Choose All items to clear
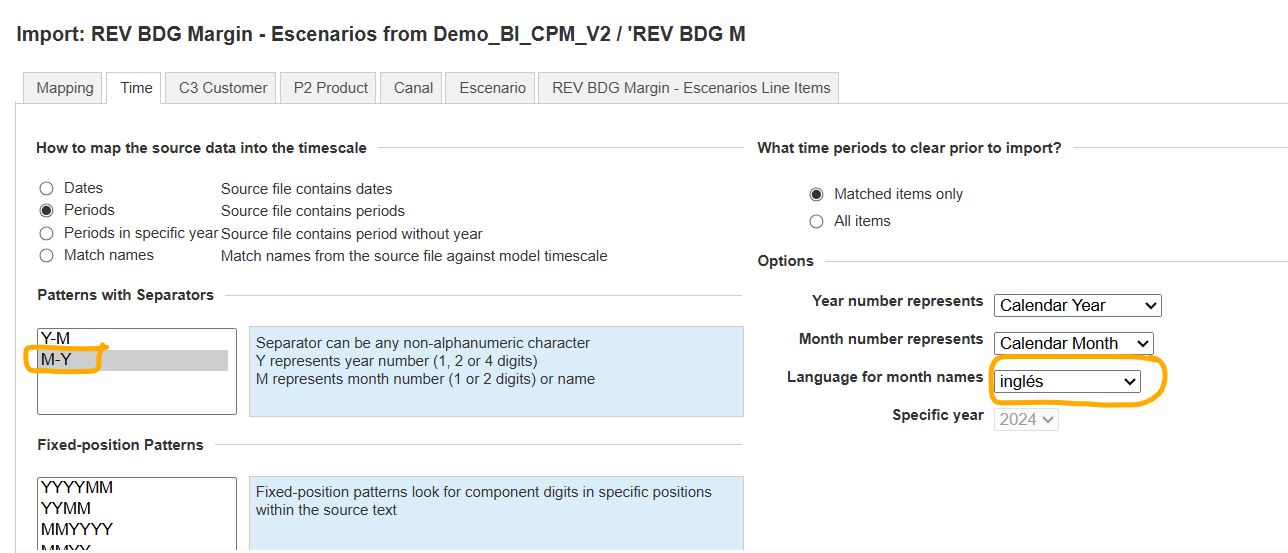The width and height of the screenshot is (1288, 553). [816, 221]
